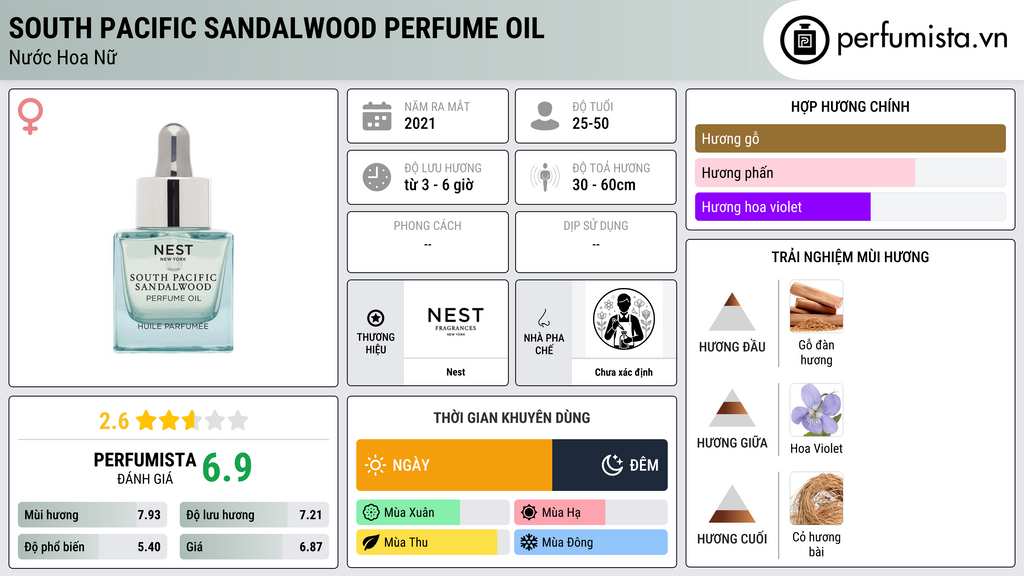Click the flower icon for Mùa Xuân
Viewport: 1024px width, 576px height.
[x=371, y=513]
